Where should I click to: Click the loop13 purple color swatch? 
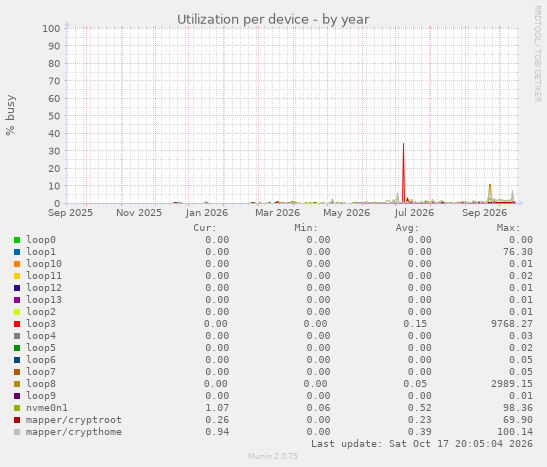click(x=17, y=300)
